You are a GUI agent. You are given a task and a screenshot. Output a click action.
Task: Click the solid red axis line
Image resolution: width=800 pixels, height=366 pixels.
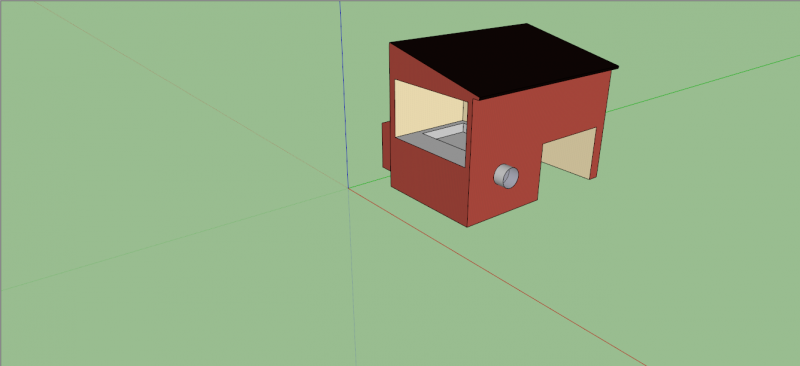coord(497,277)
